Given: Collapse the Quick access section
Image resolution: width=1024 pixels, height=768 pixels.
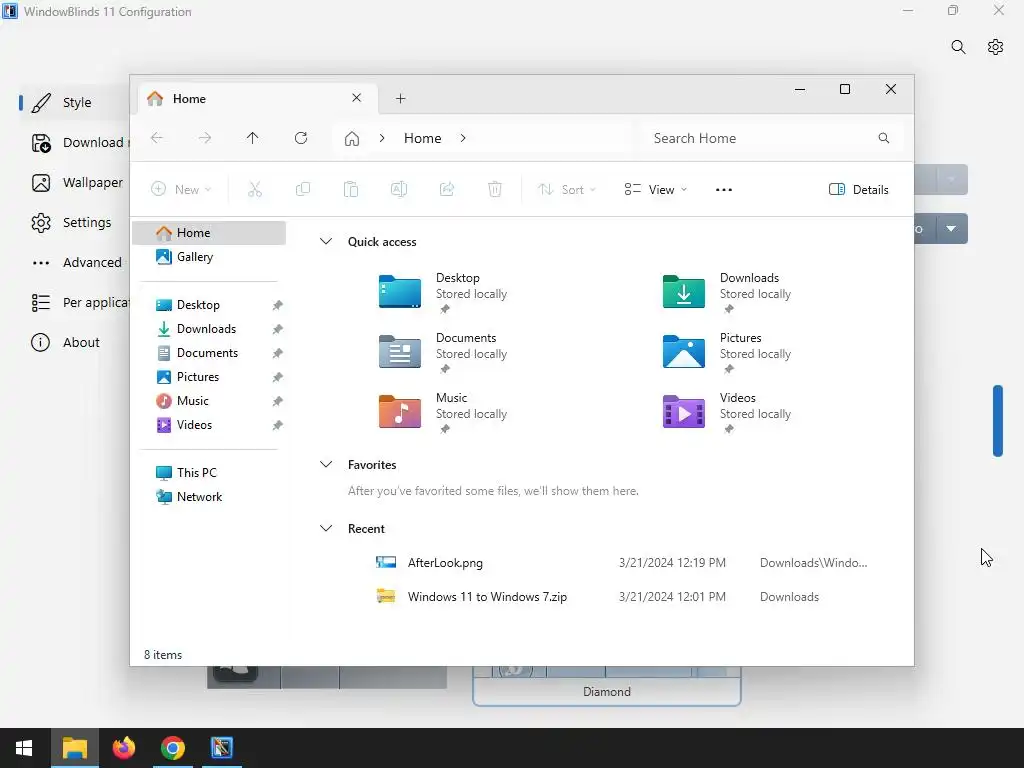Looking at the screenshot, I should (x=326, y=242).
